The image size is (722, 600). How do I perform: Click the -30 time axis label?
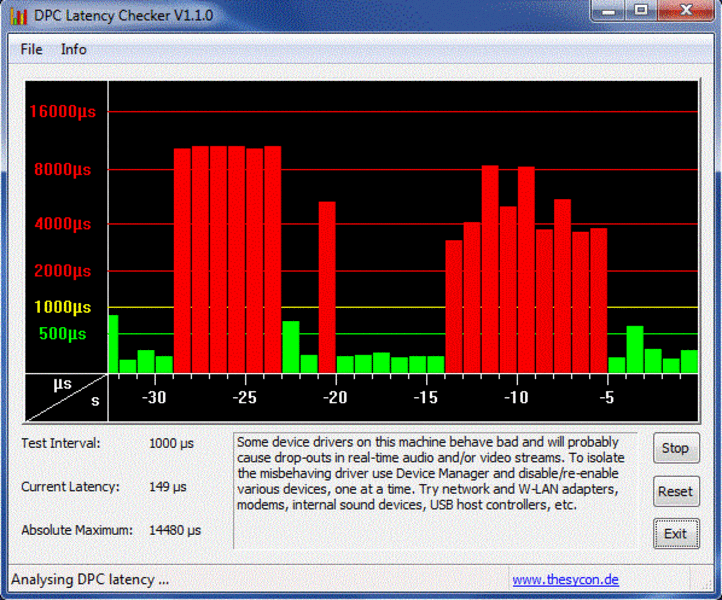tap(154, 397)
